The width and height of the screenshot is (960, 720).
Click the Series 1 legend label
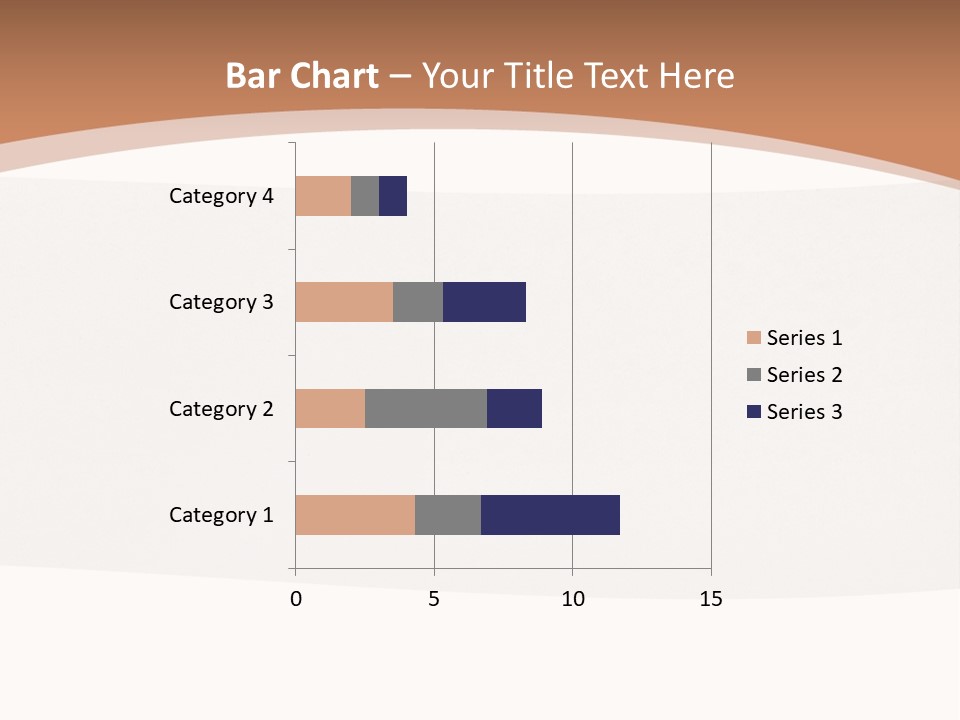coord(804,337)
